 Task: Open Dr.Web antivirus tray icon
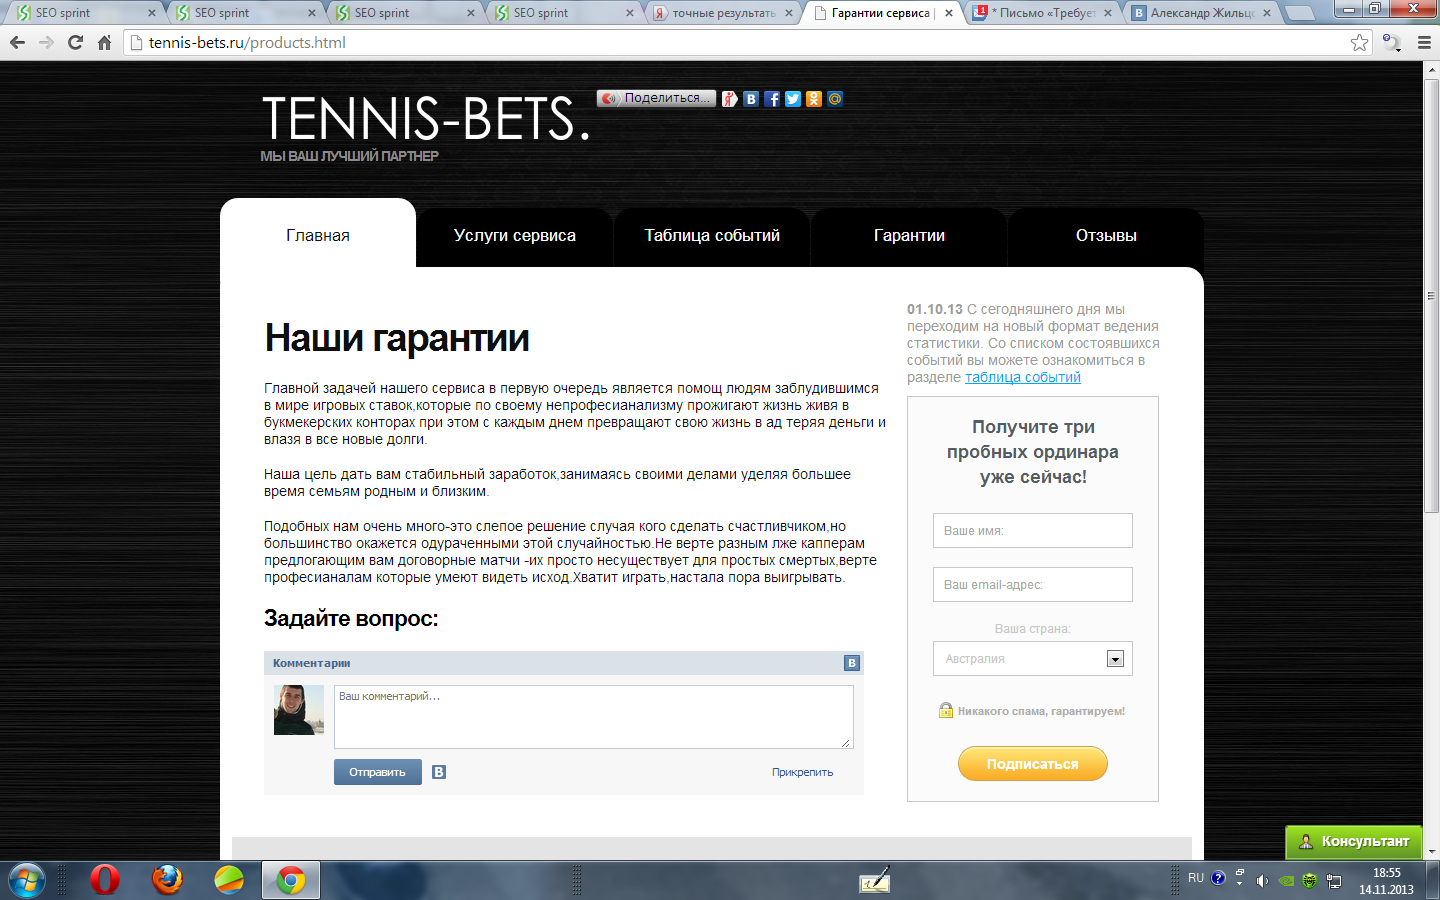[x=1310, y=881]
